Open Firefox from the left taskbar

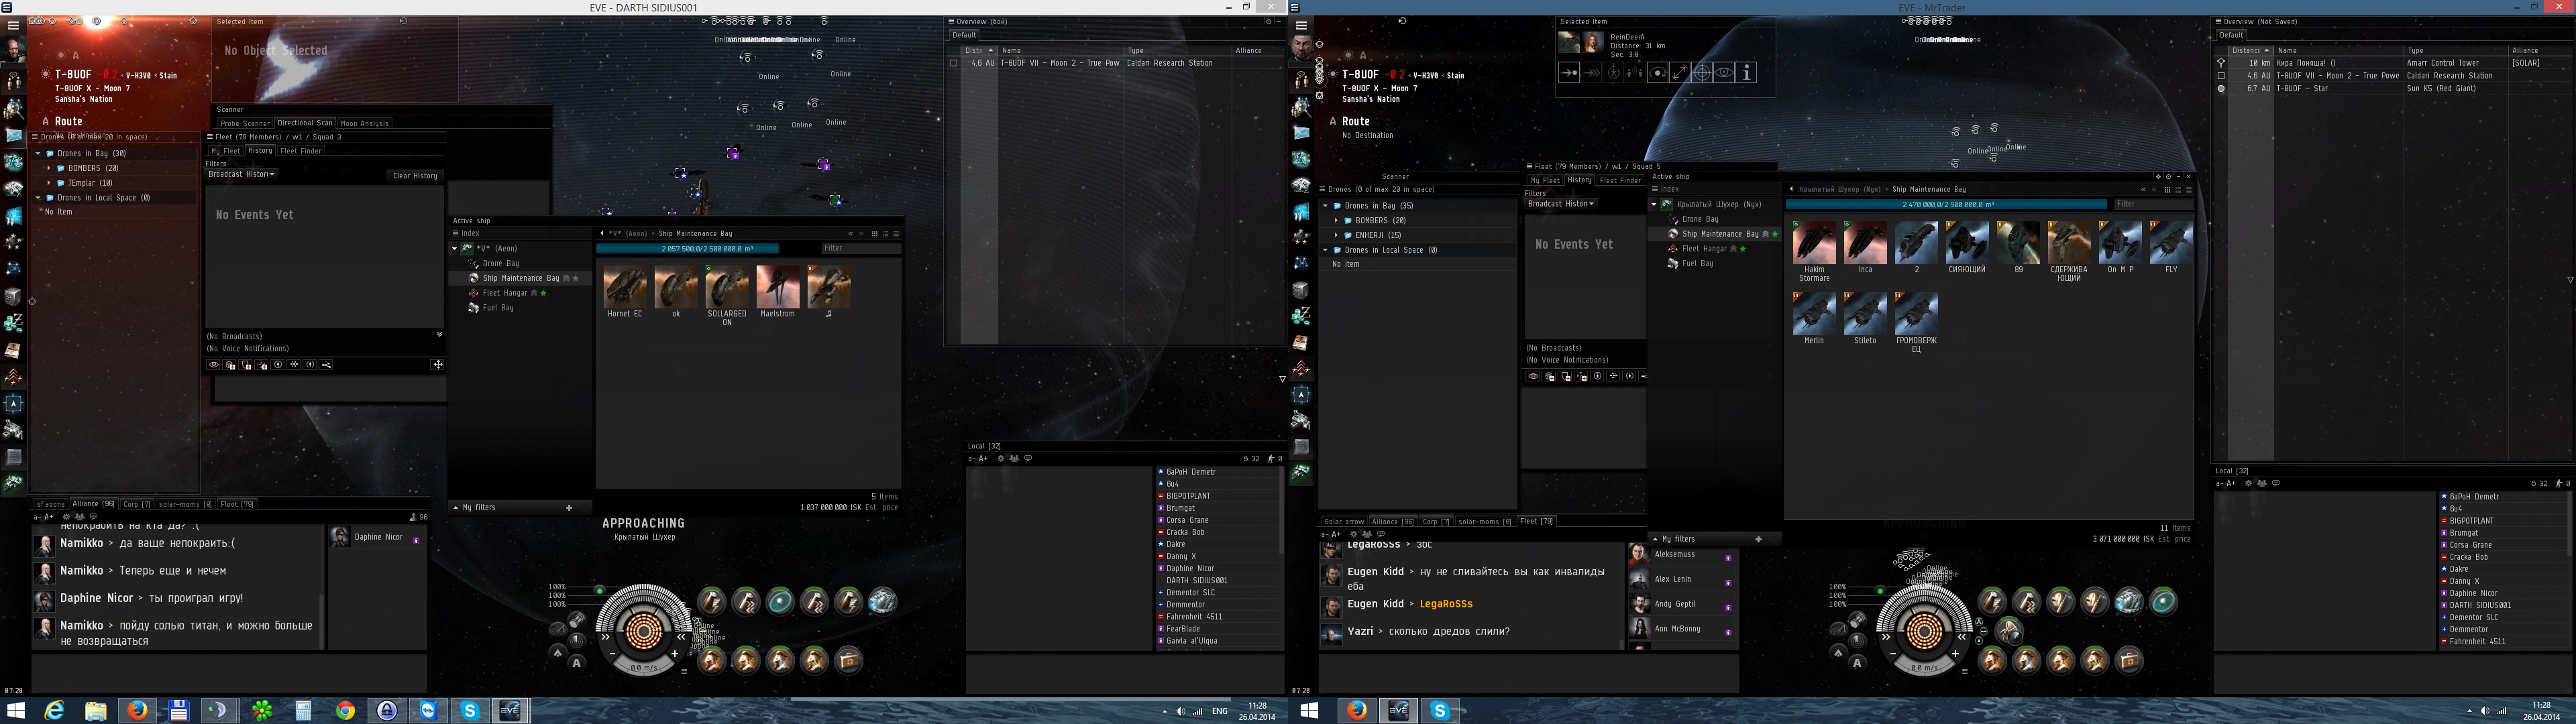pyautogui.click(x=137, y=711)
